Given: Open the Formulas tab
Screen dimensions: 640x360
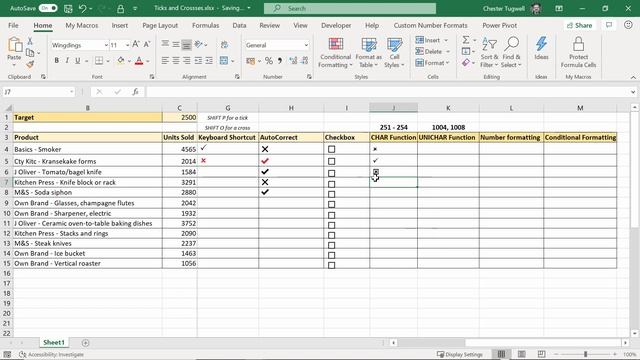Looking at the screenshot, I should (205, 25).
